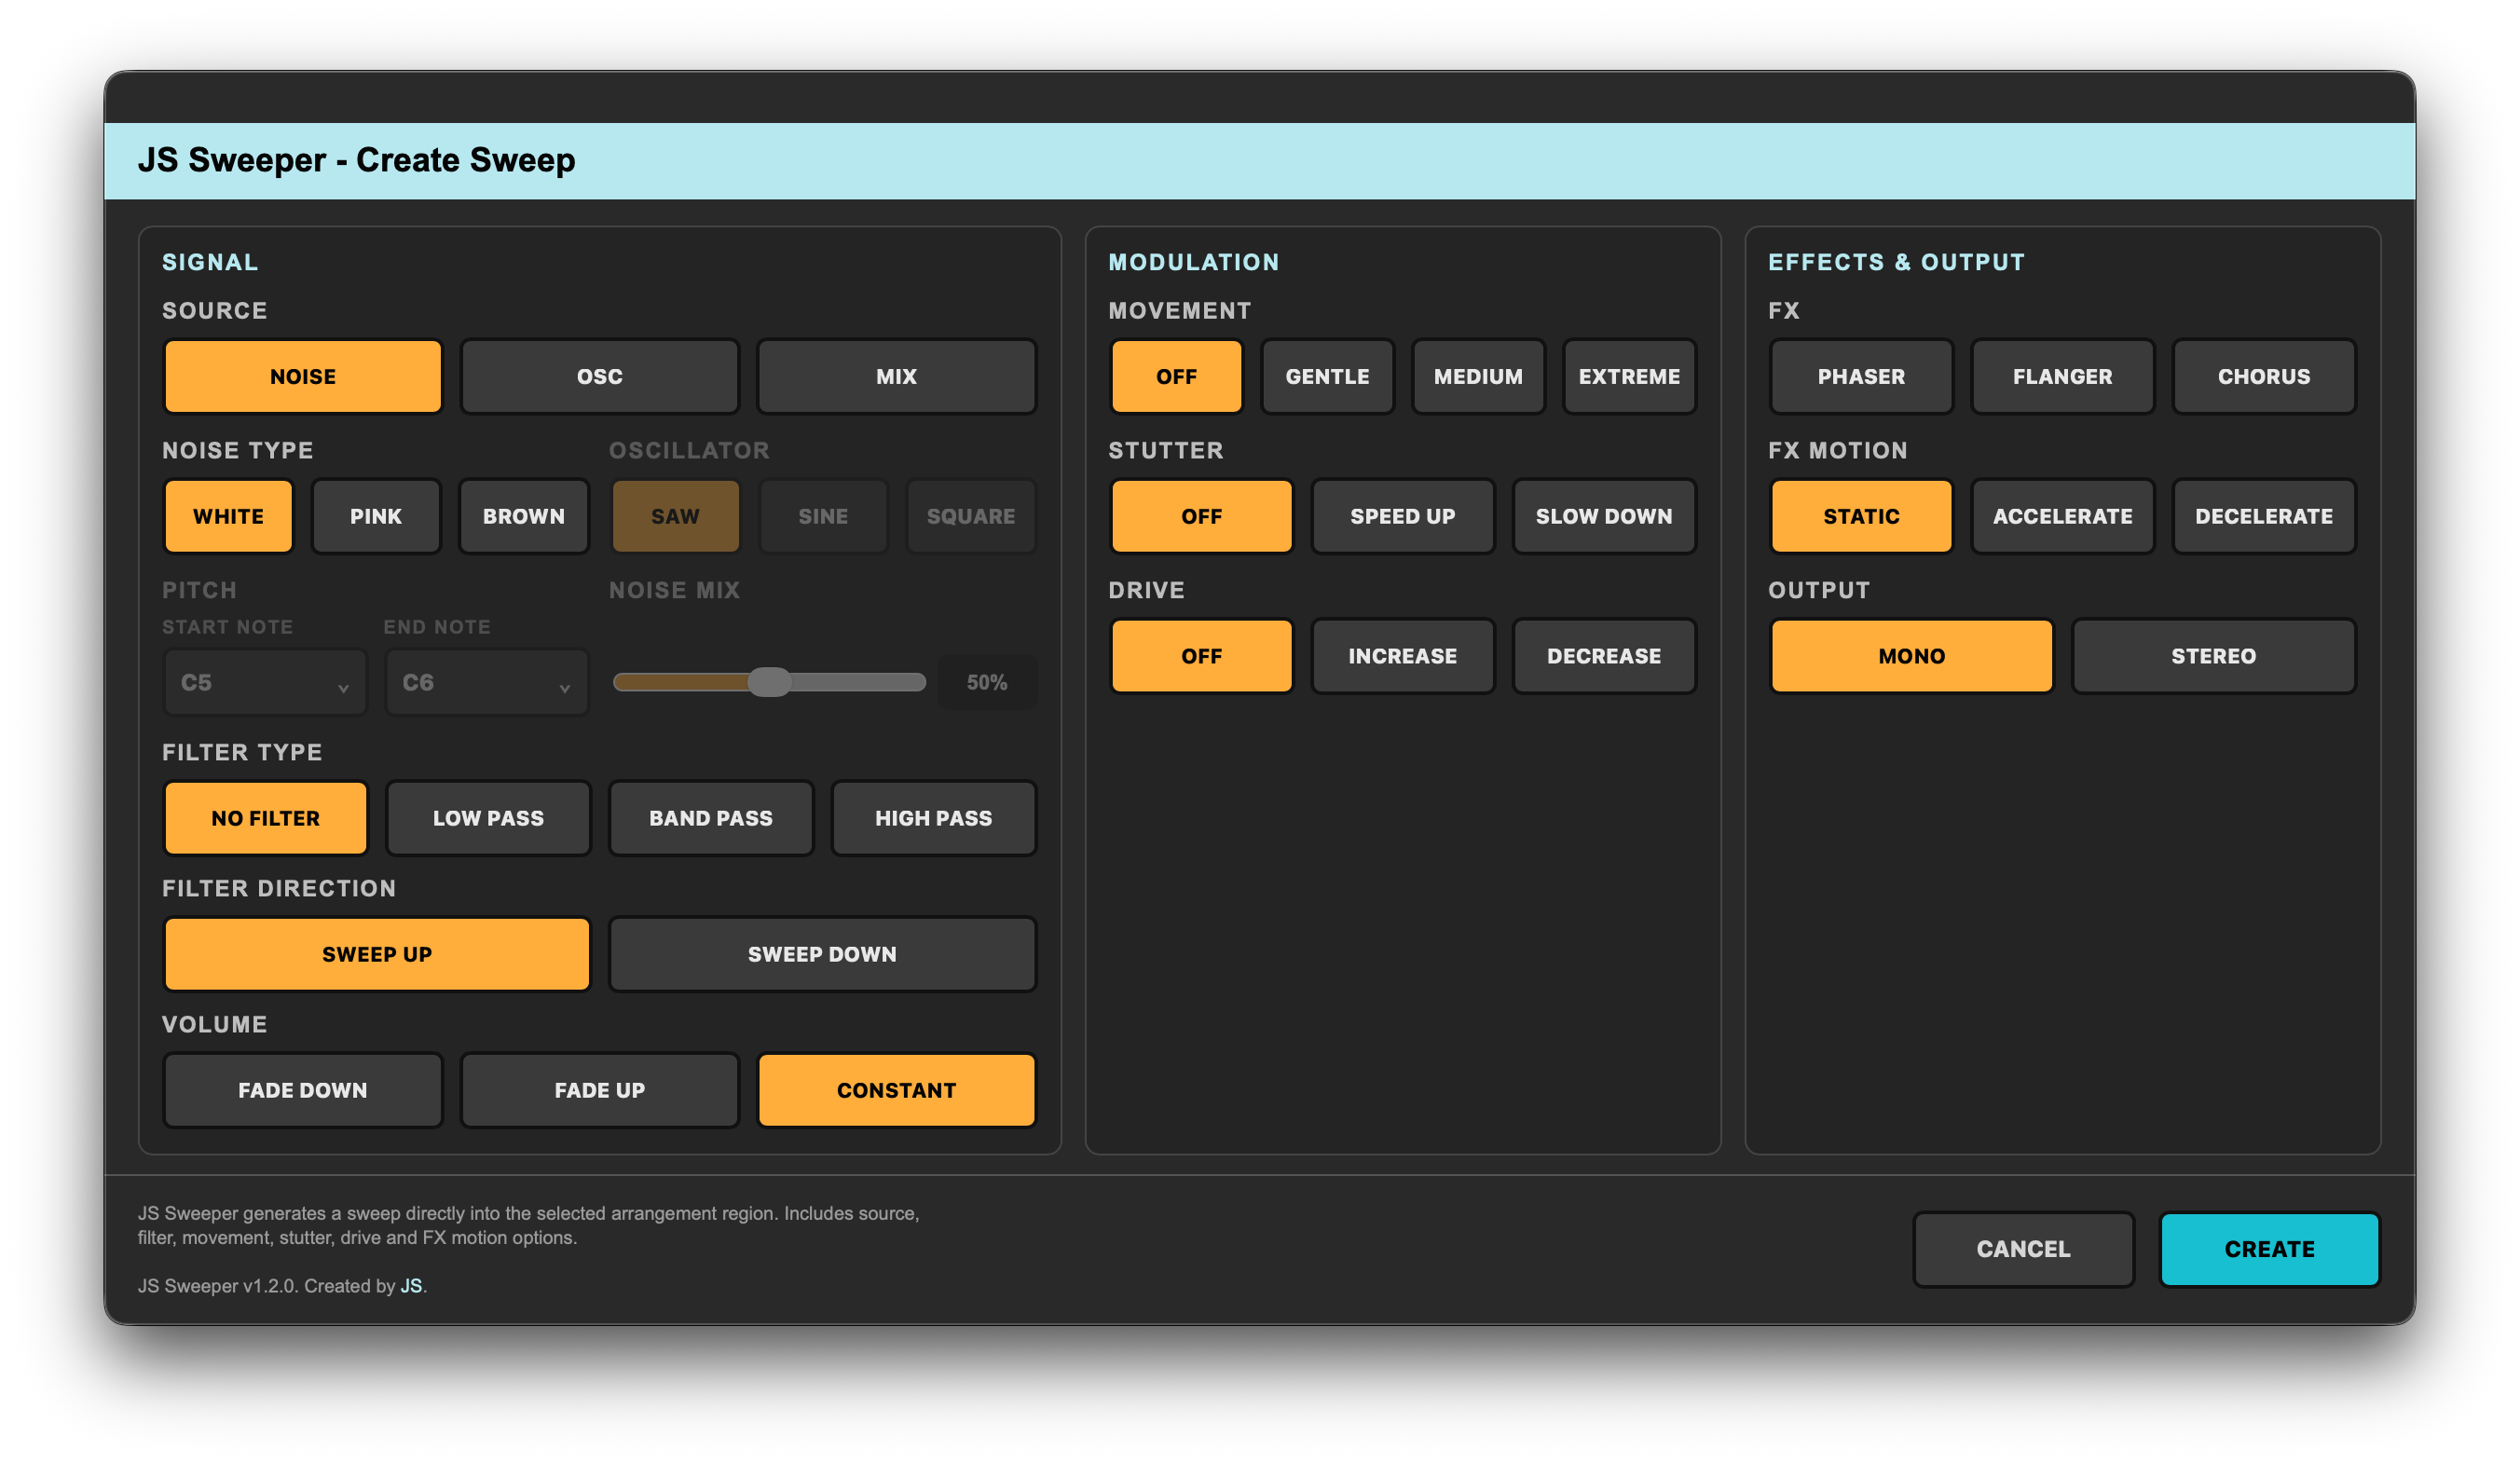Viewport: 2520px width, 1463px height.
Task: Select the NOISE source
Action: point(302,376)
